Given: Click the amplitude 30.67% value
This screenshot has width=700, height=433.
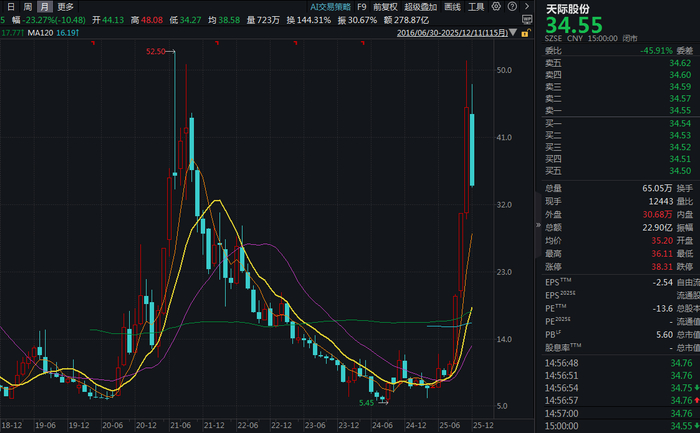Looking at the screenshot, I should [362, 20].
